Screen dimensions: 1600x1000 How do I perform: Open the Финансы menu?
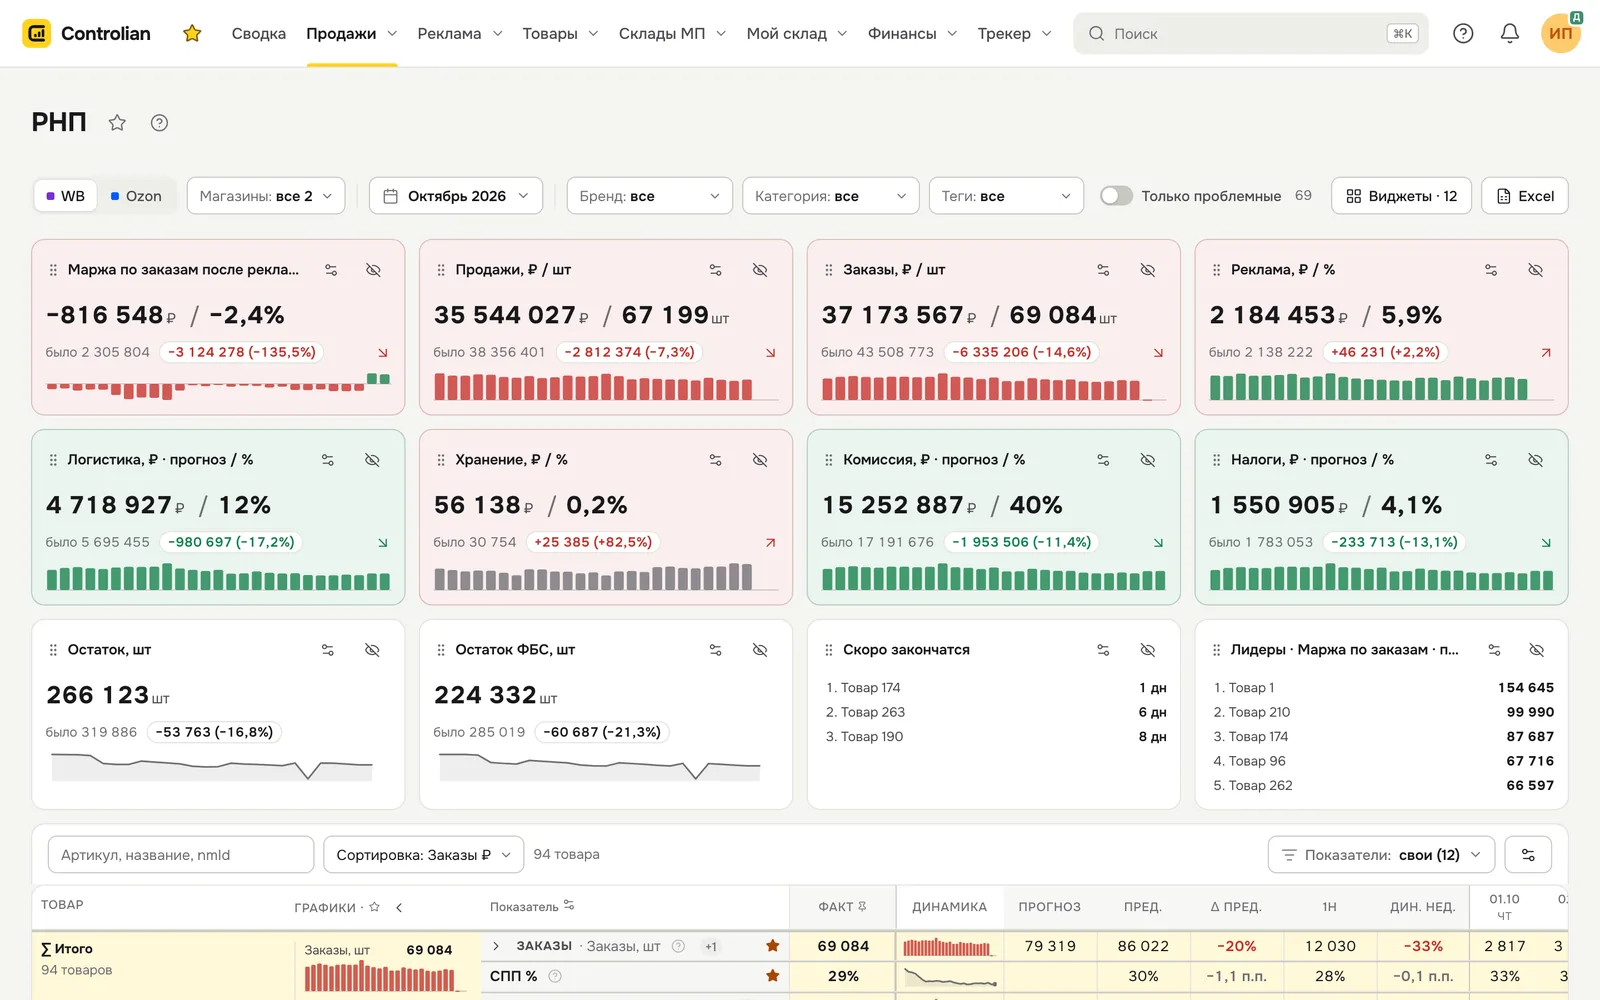click(912, 33)
